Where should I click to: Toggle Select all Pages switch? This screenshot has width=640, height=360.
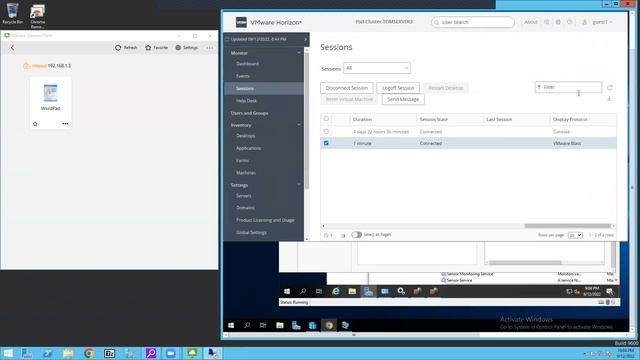pos(356,235)
